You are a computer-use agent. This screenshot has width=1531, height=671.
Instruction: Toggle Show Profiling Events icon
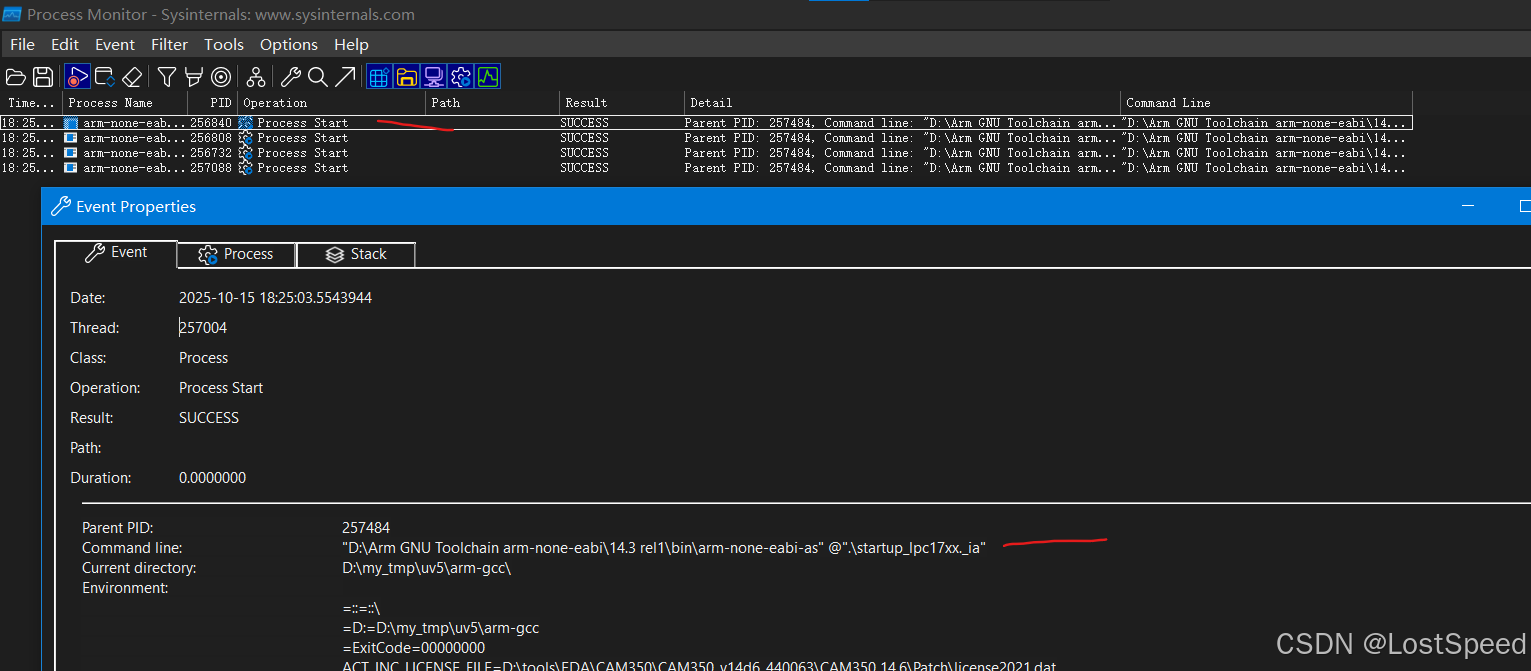pos(488,77)
